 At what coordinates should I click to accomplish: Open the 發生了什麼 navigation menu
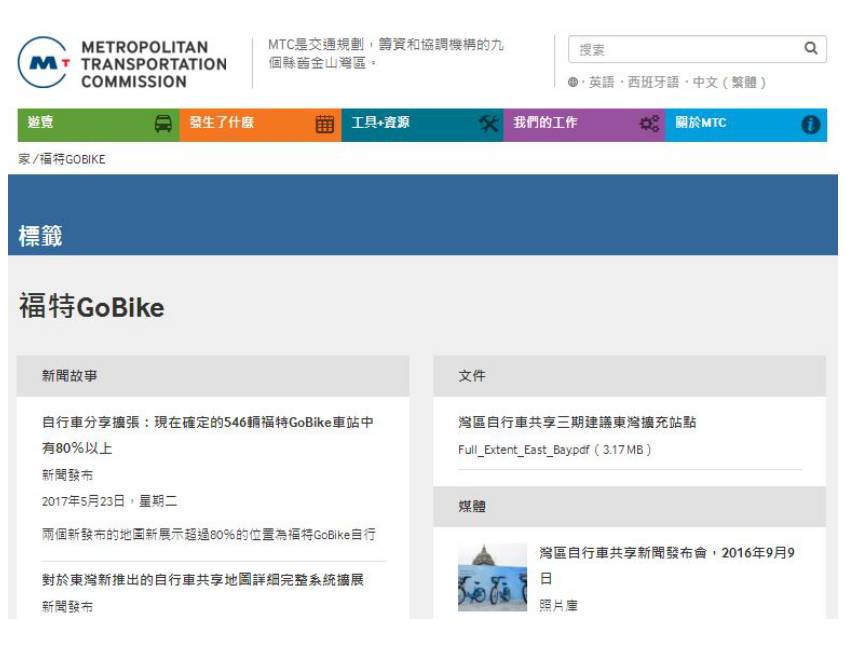tap(260, 125)
